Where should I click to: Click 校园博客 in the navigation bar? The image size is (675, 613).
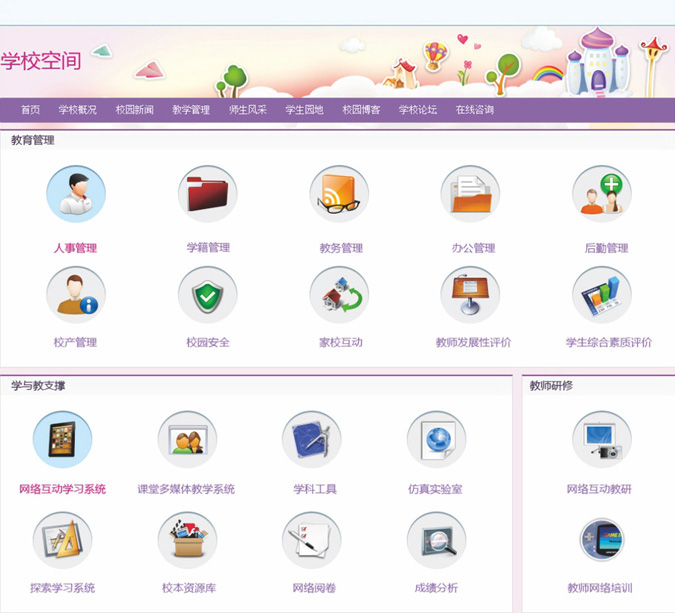point(361,110)
